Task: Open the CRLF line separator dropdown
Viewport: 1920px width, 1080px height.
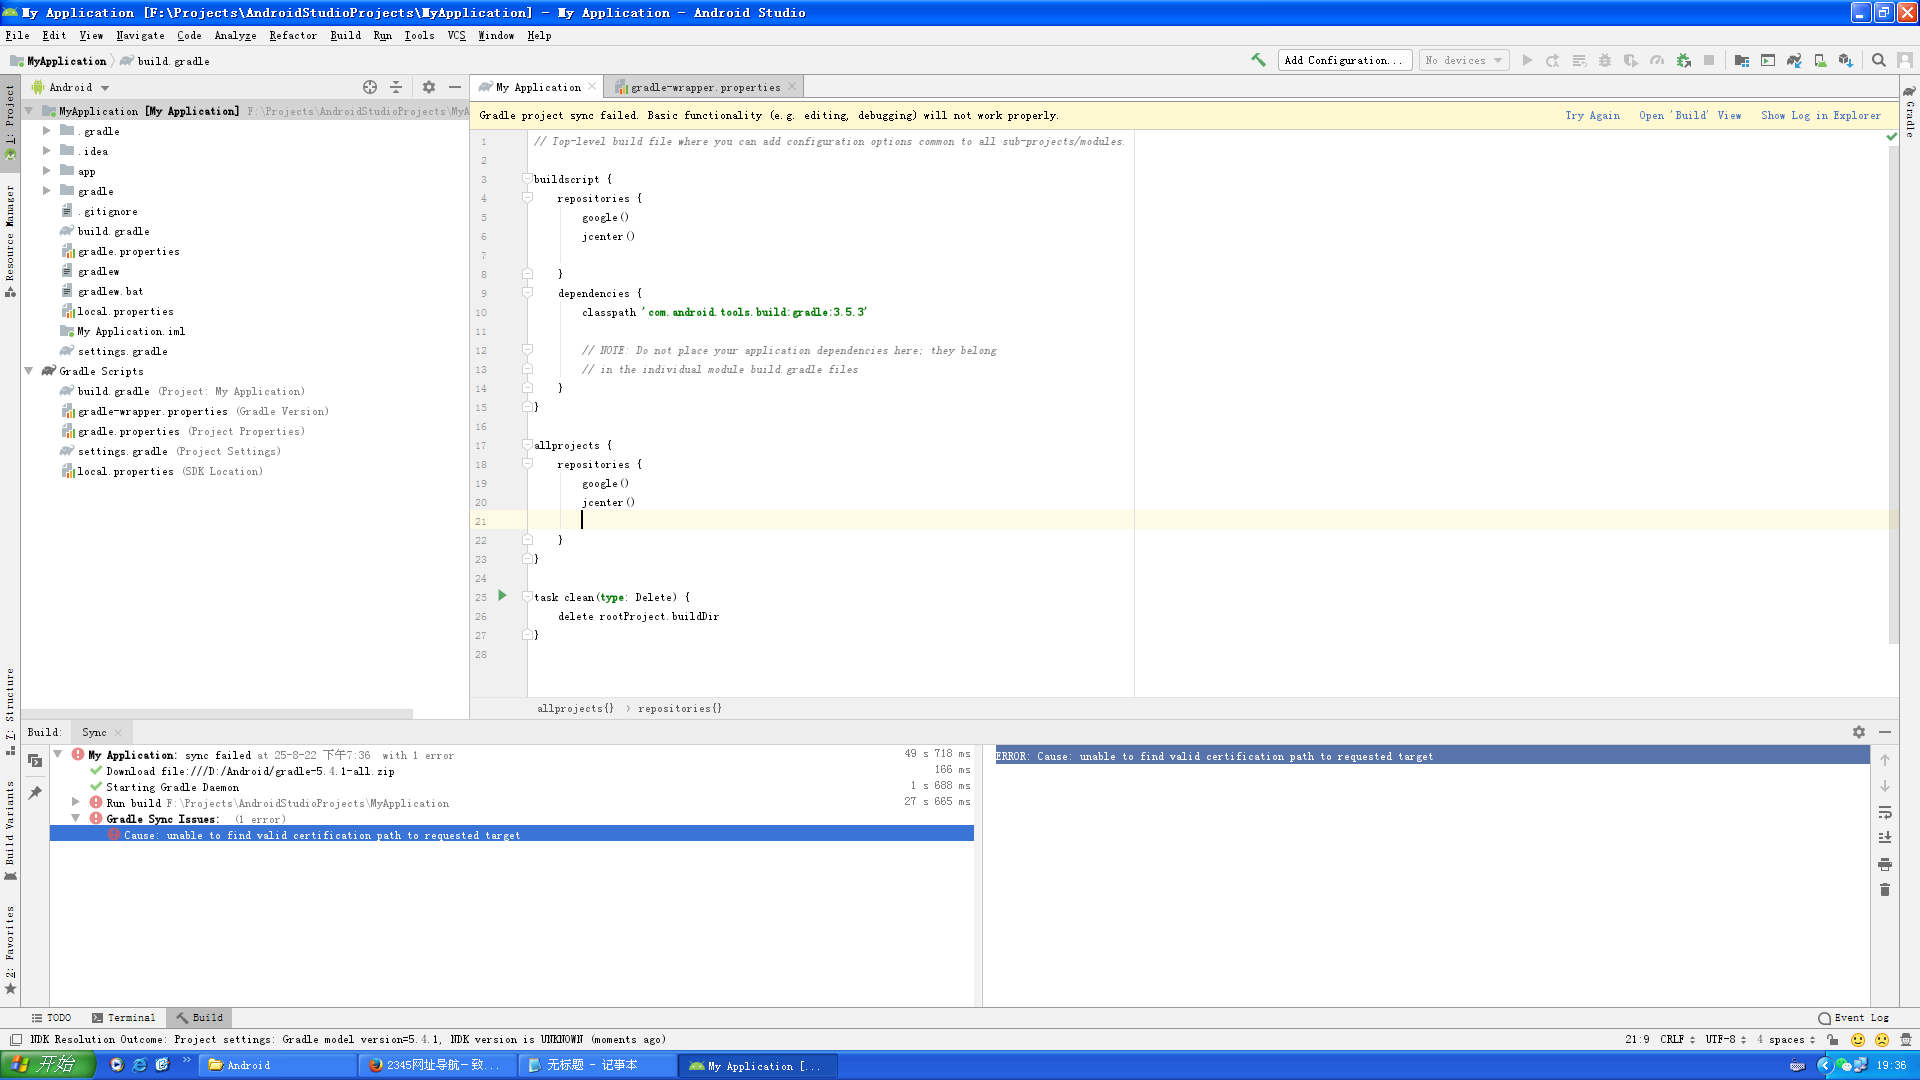Action: click(x=1677, y=1040)
